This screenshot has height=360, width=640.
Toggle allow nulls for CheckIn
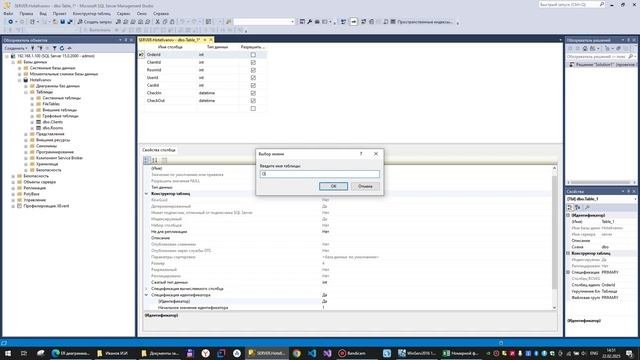253,93
